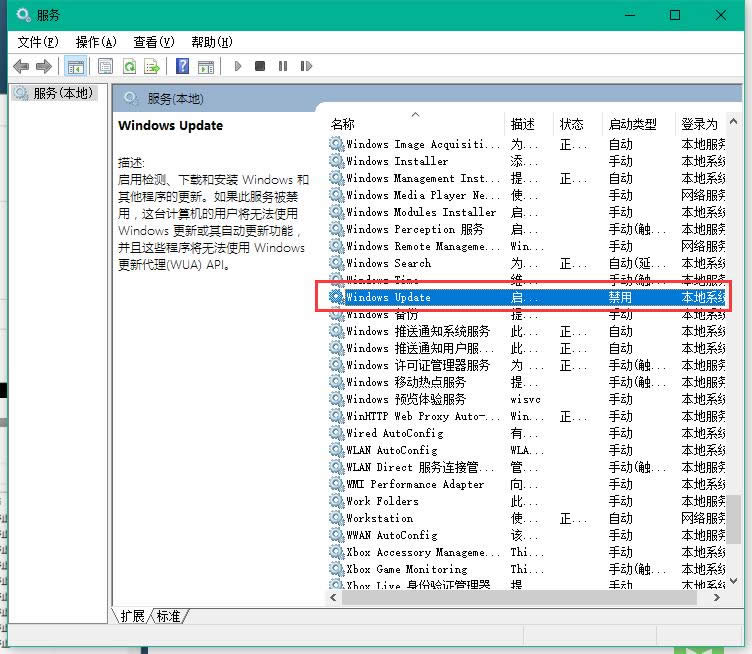The image size is (752, 654).
Task: Switch to the 标准 tab at bottom
Action: 169,617
